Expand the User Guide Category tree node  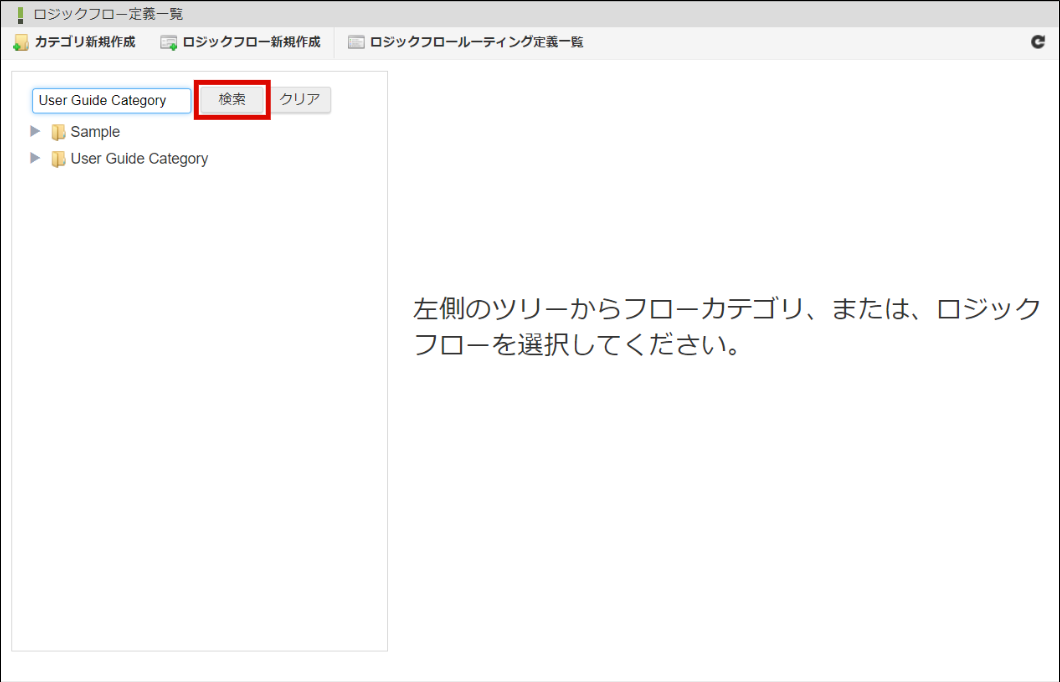tap(36, 158)
